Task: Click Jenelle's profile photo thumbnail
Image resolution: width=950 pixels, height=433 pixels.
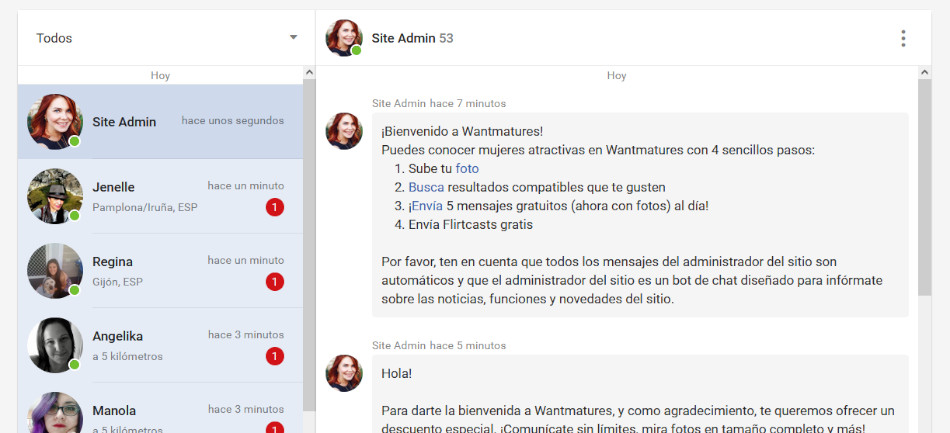Action: coord(55,196)
